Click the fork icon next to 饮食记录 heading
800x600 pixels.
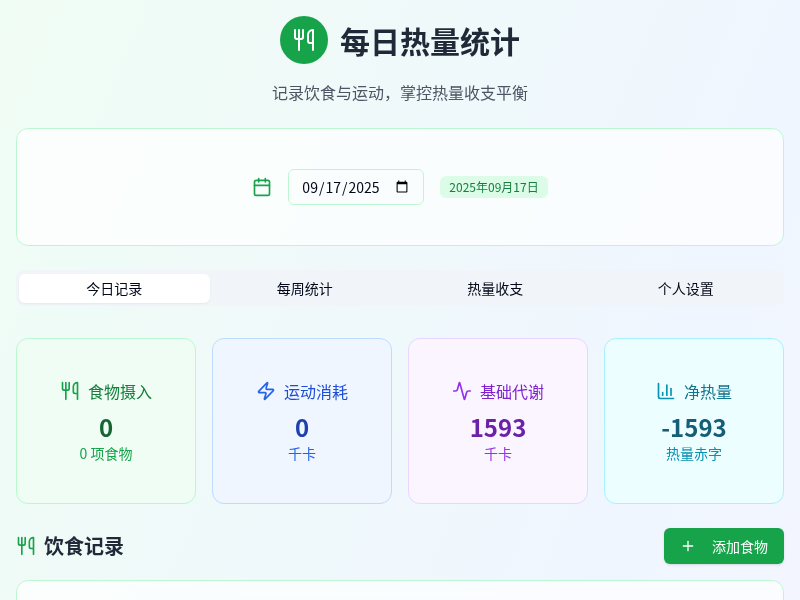pos(26,546)
